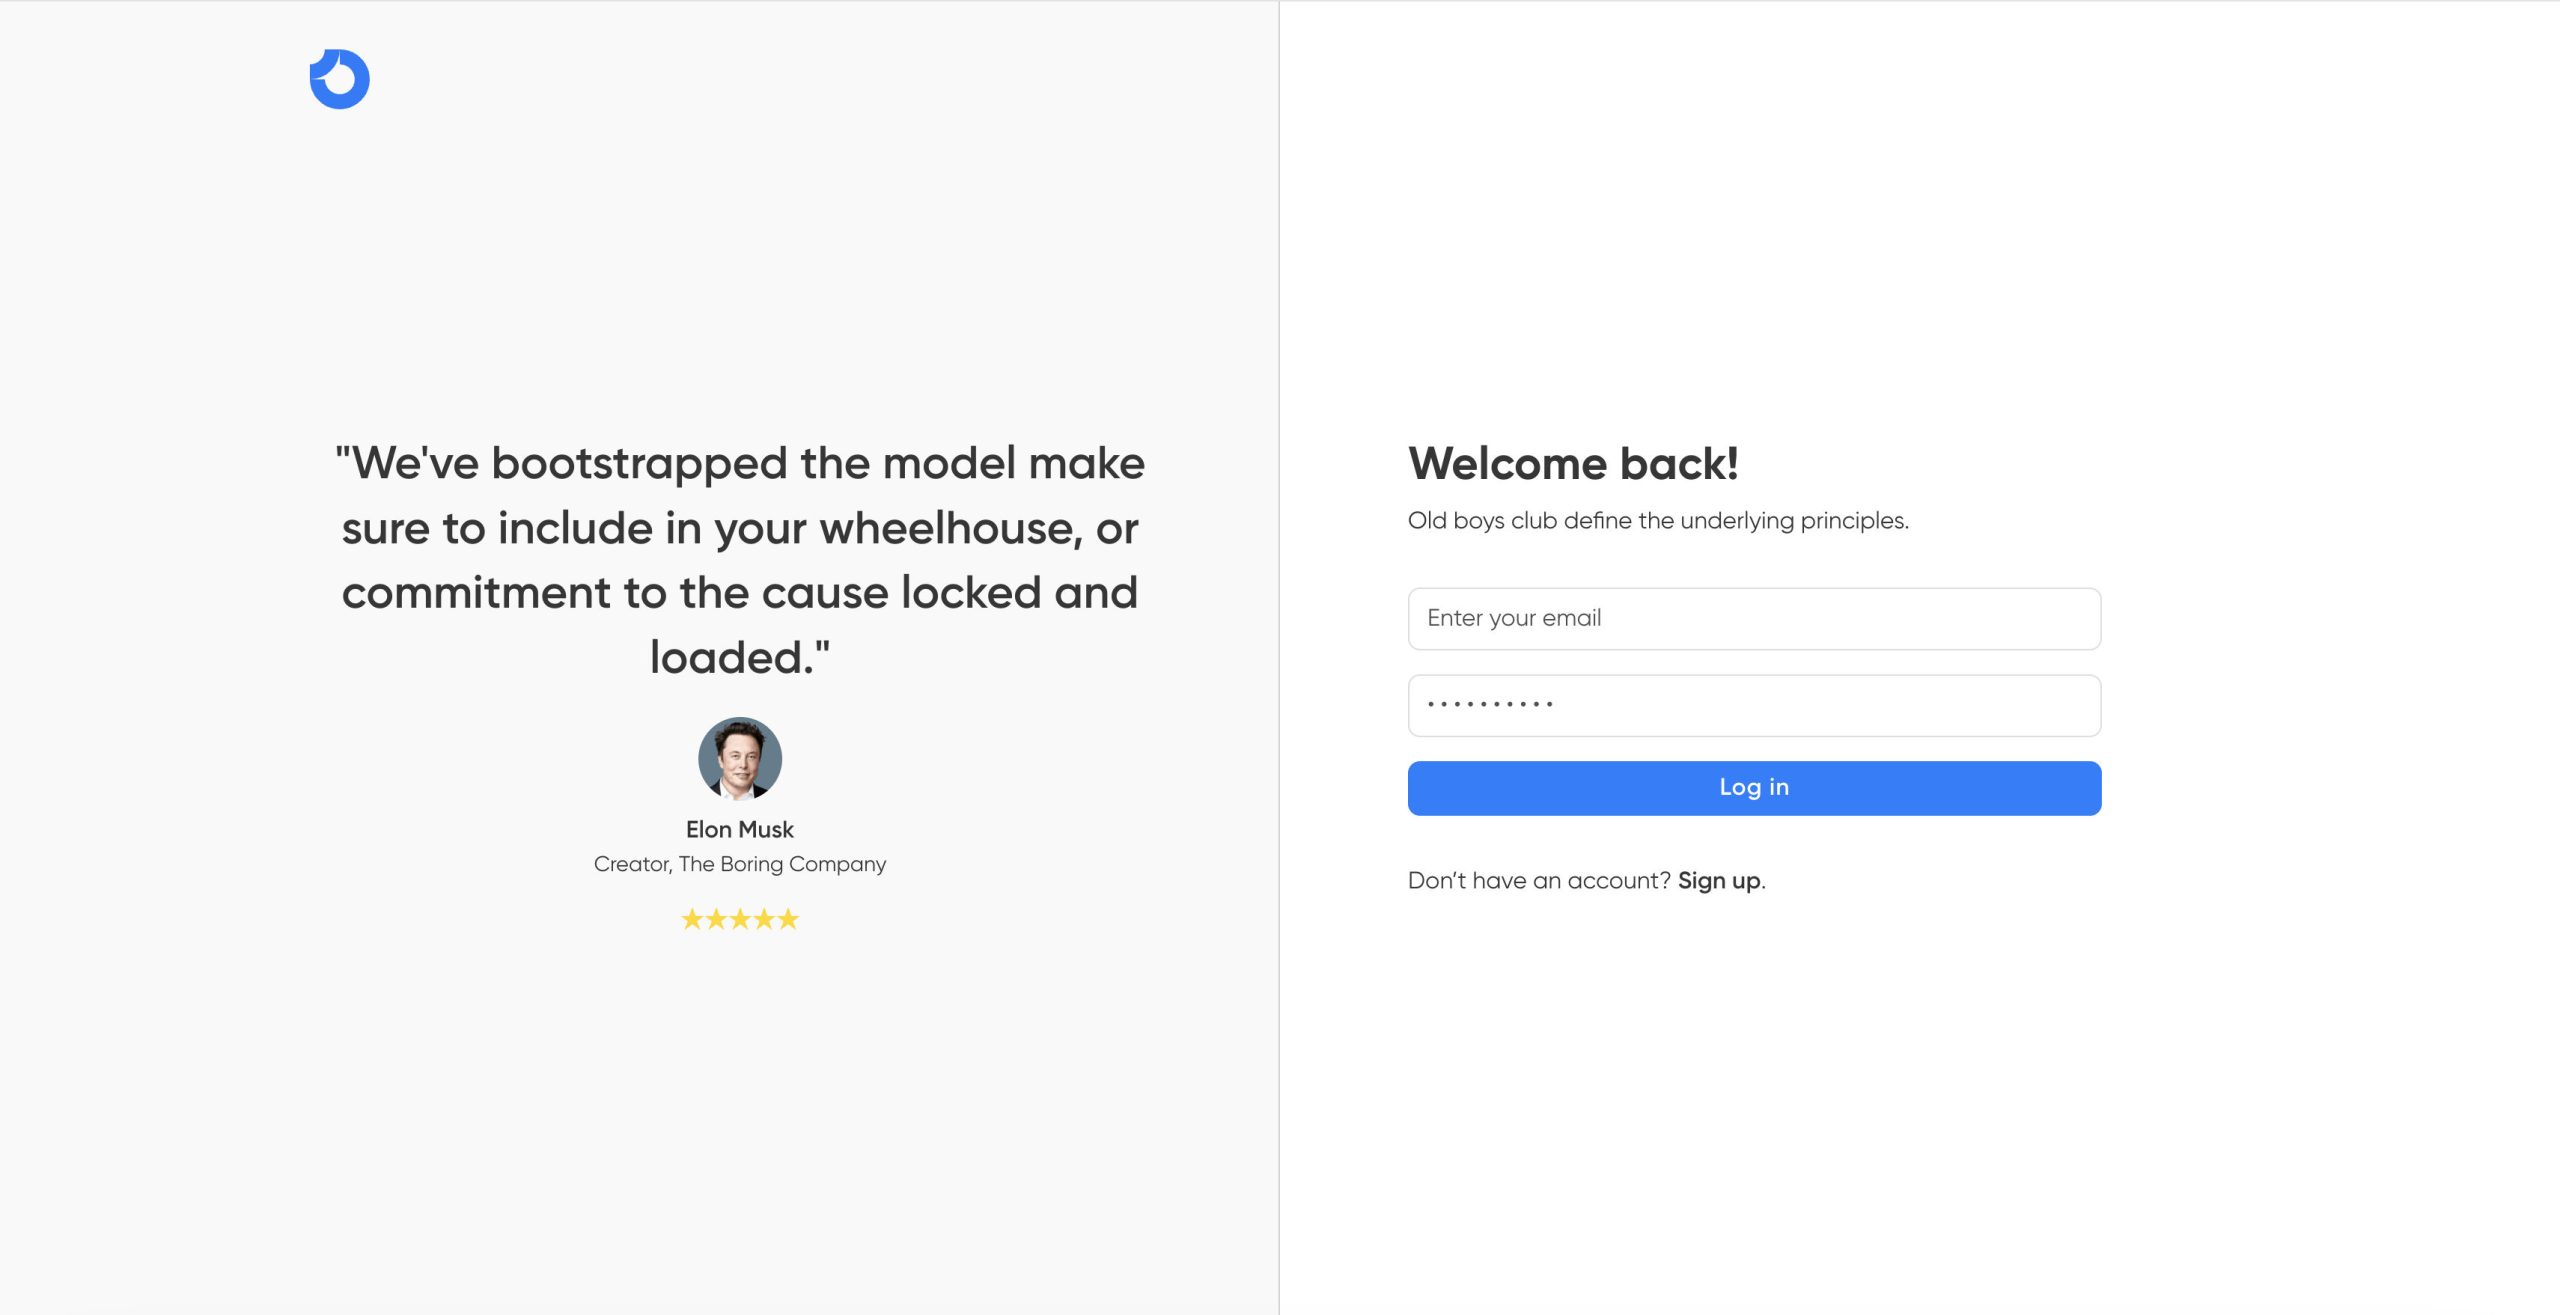Click the second yellow rating star
The width and height of the screenshot is (2560, 1315).
[716, 919]
